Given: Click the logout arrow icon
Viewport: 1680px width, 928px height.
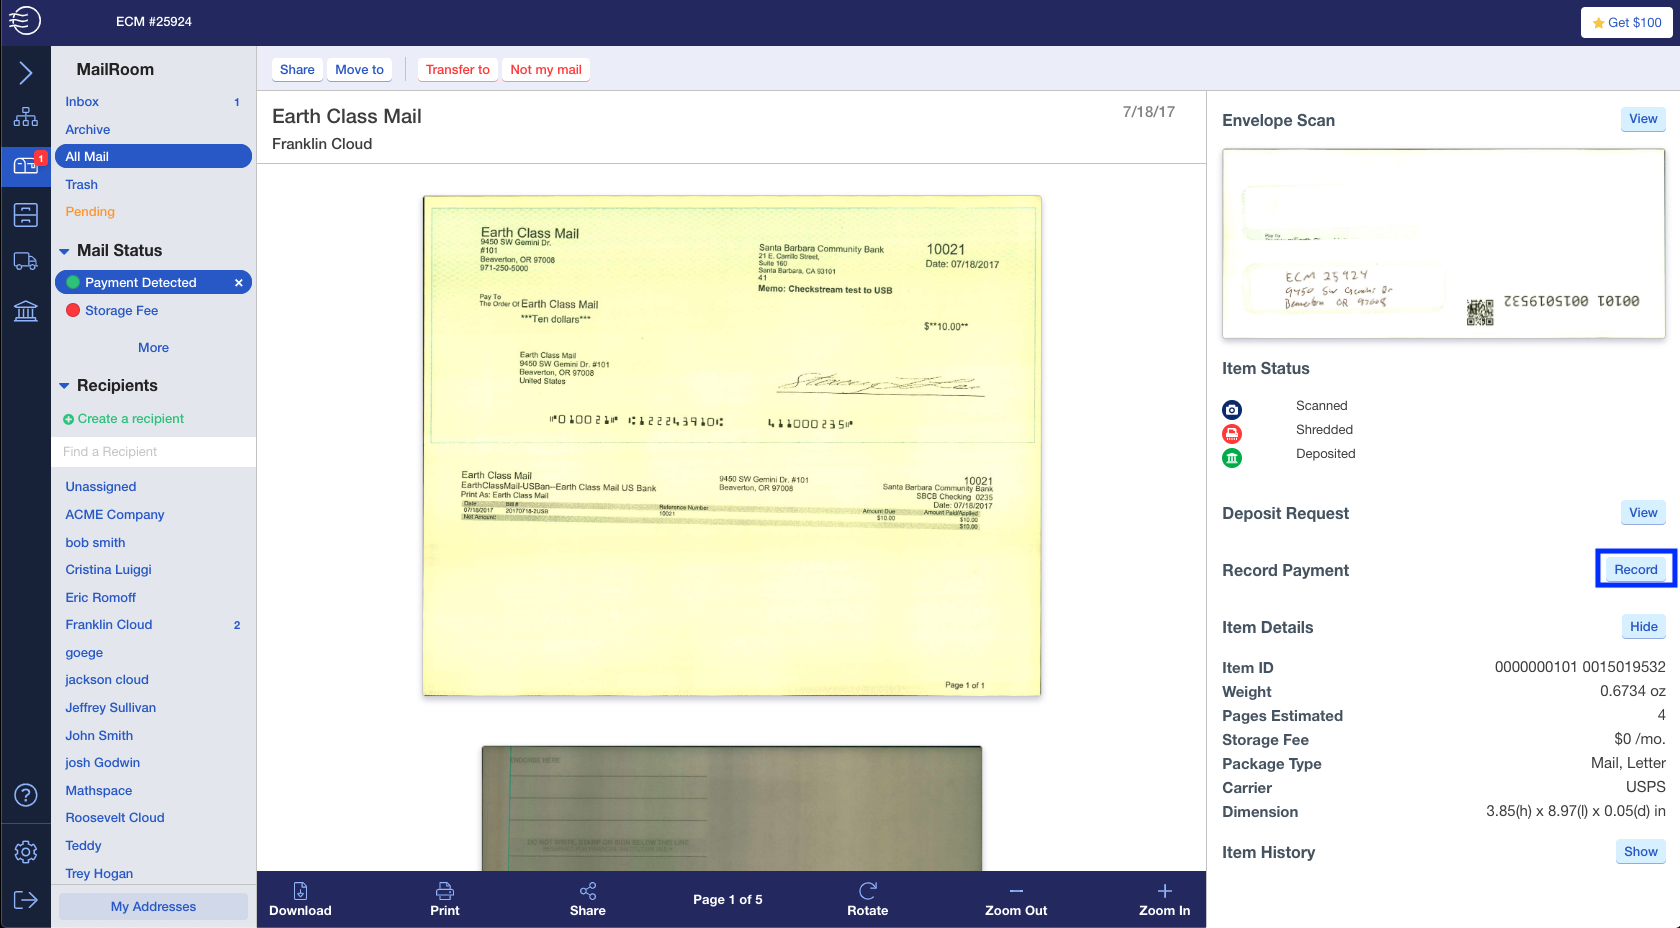Looking at the screenshot, I should pos(26,900).
